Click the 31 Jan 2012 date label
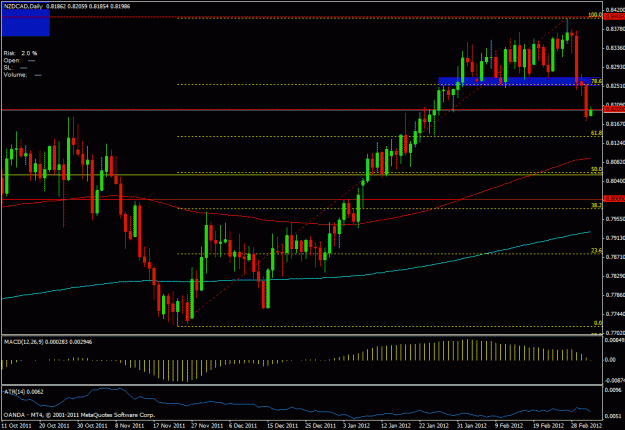Viewport: 625px width, 430px height. pyautogui.click(x=472, y=426)
